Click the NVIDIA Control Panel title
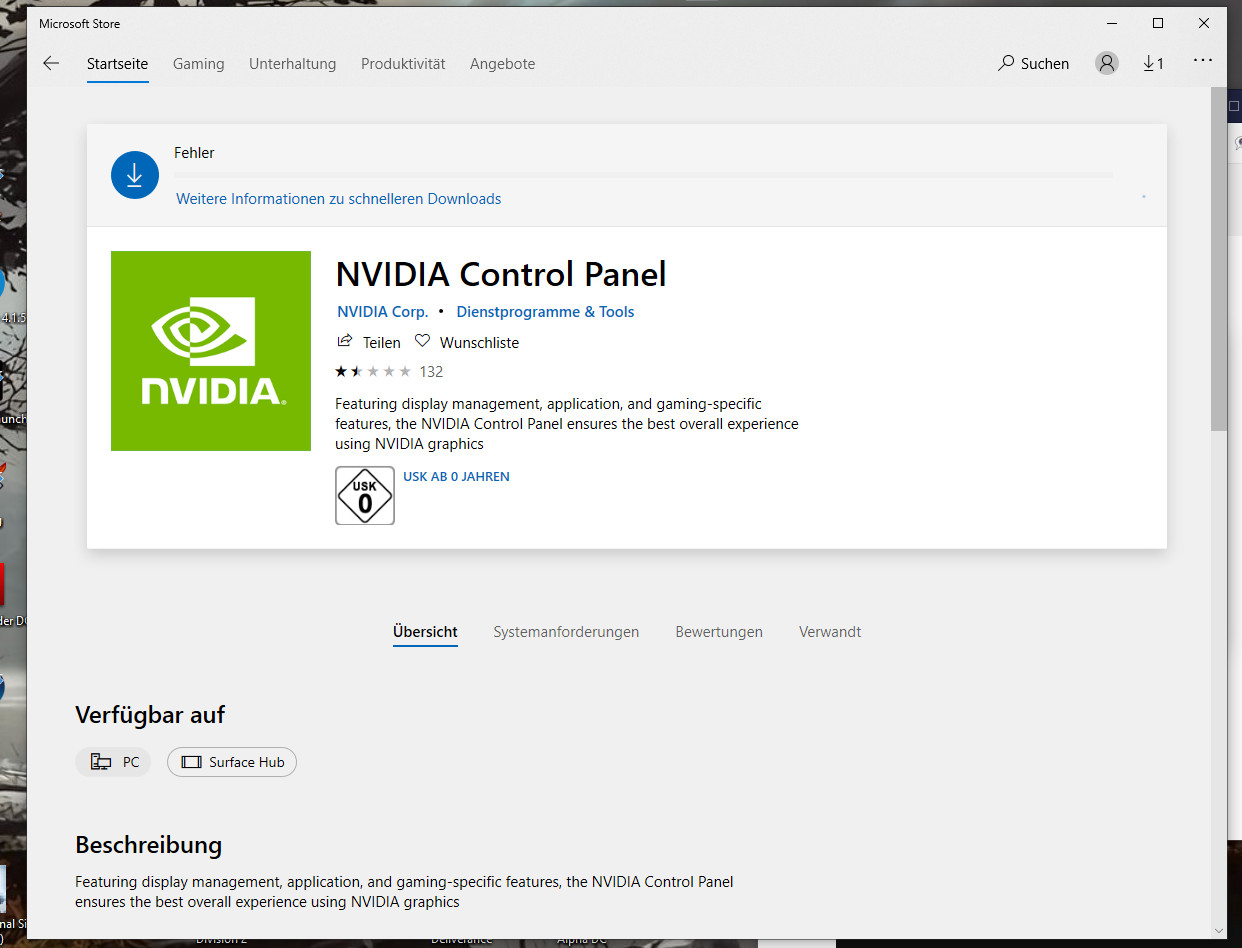The image size is (1242, 948). (501, 274)
